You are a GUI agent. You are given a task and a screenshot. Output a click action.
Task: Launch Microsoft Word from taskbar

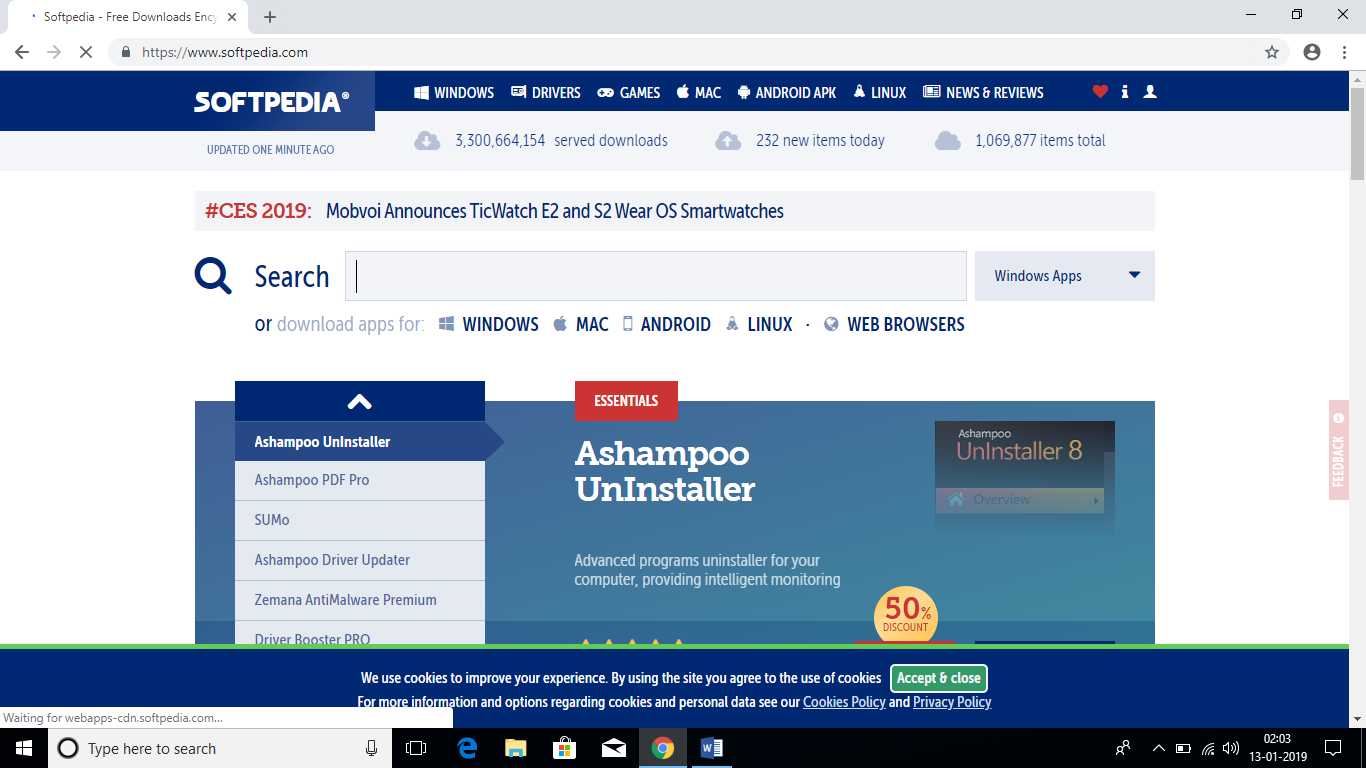point(712,748)
